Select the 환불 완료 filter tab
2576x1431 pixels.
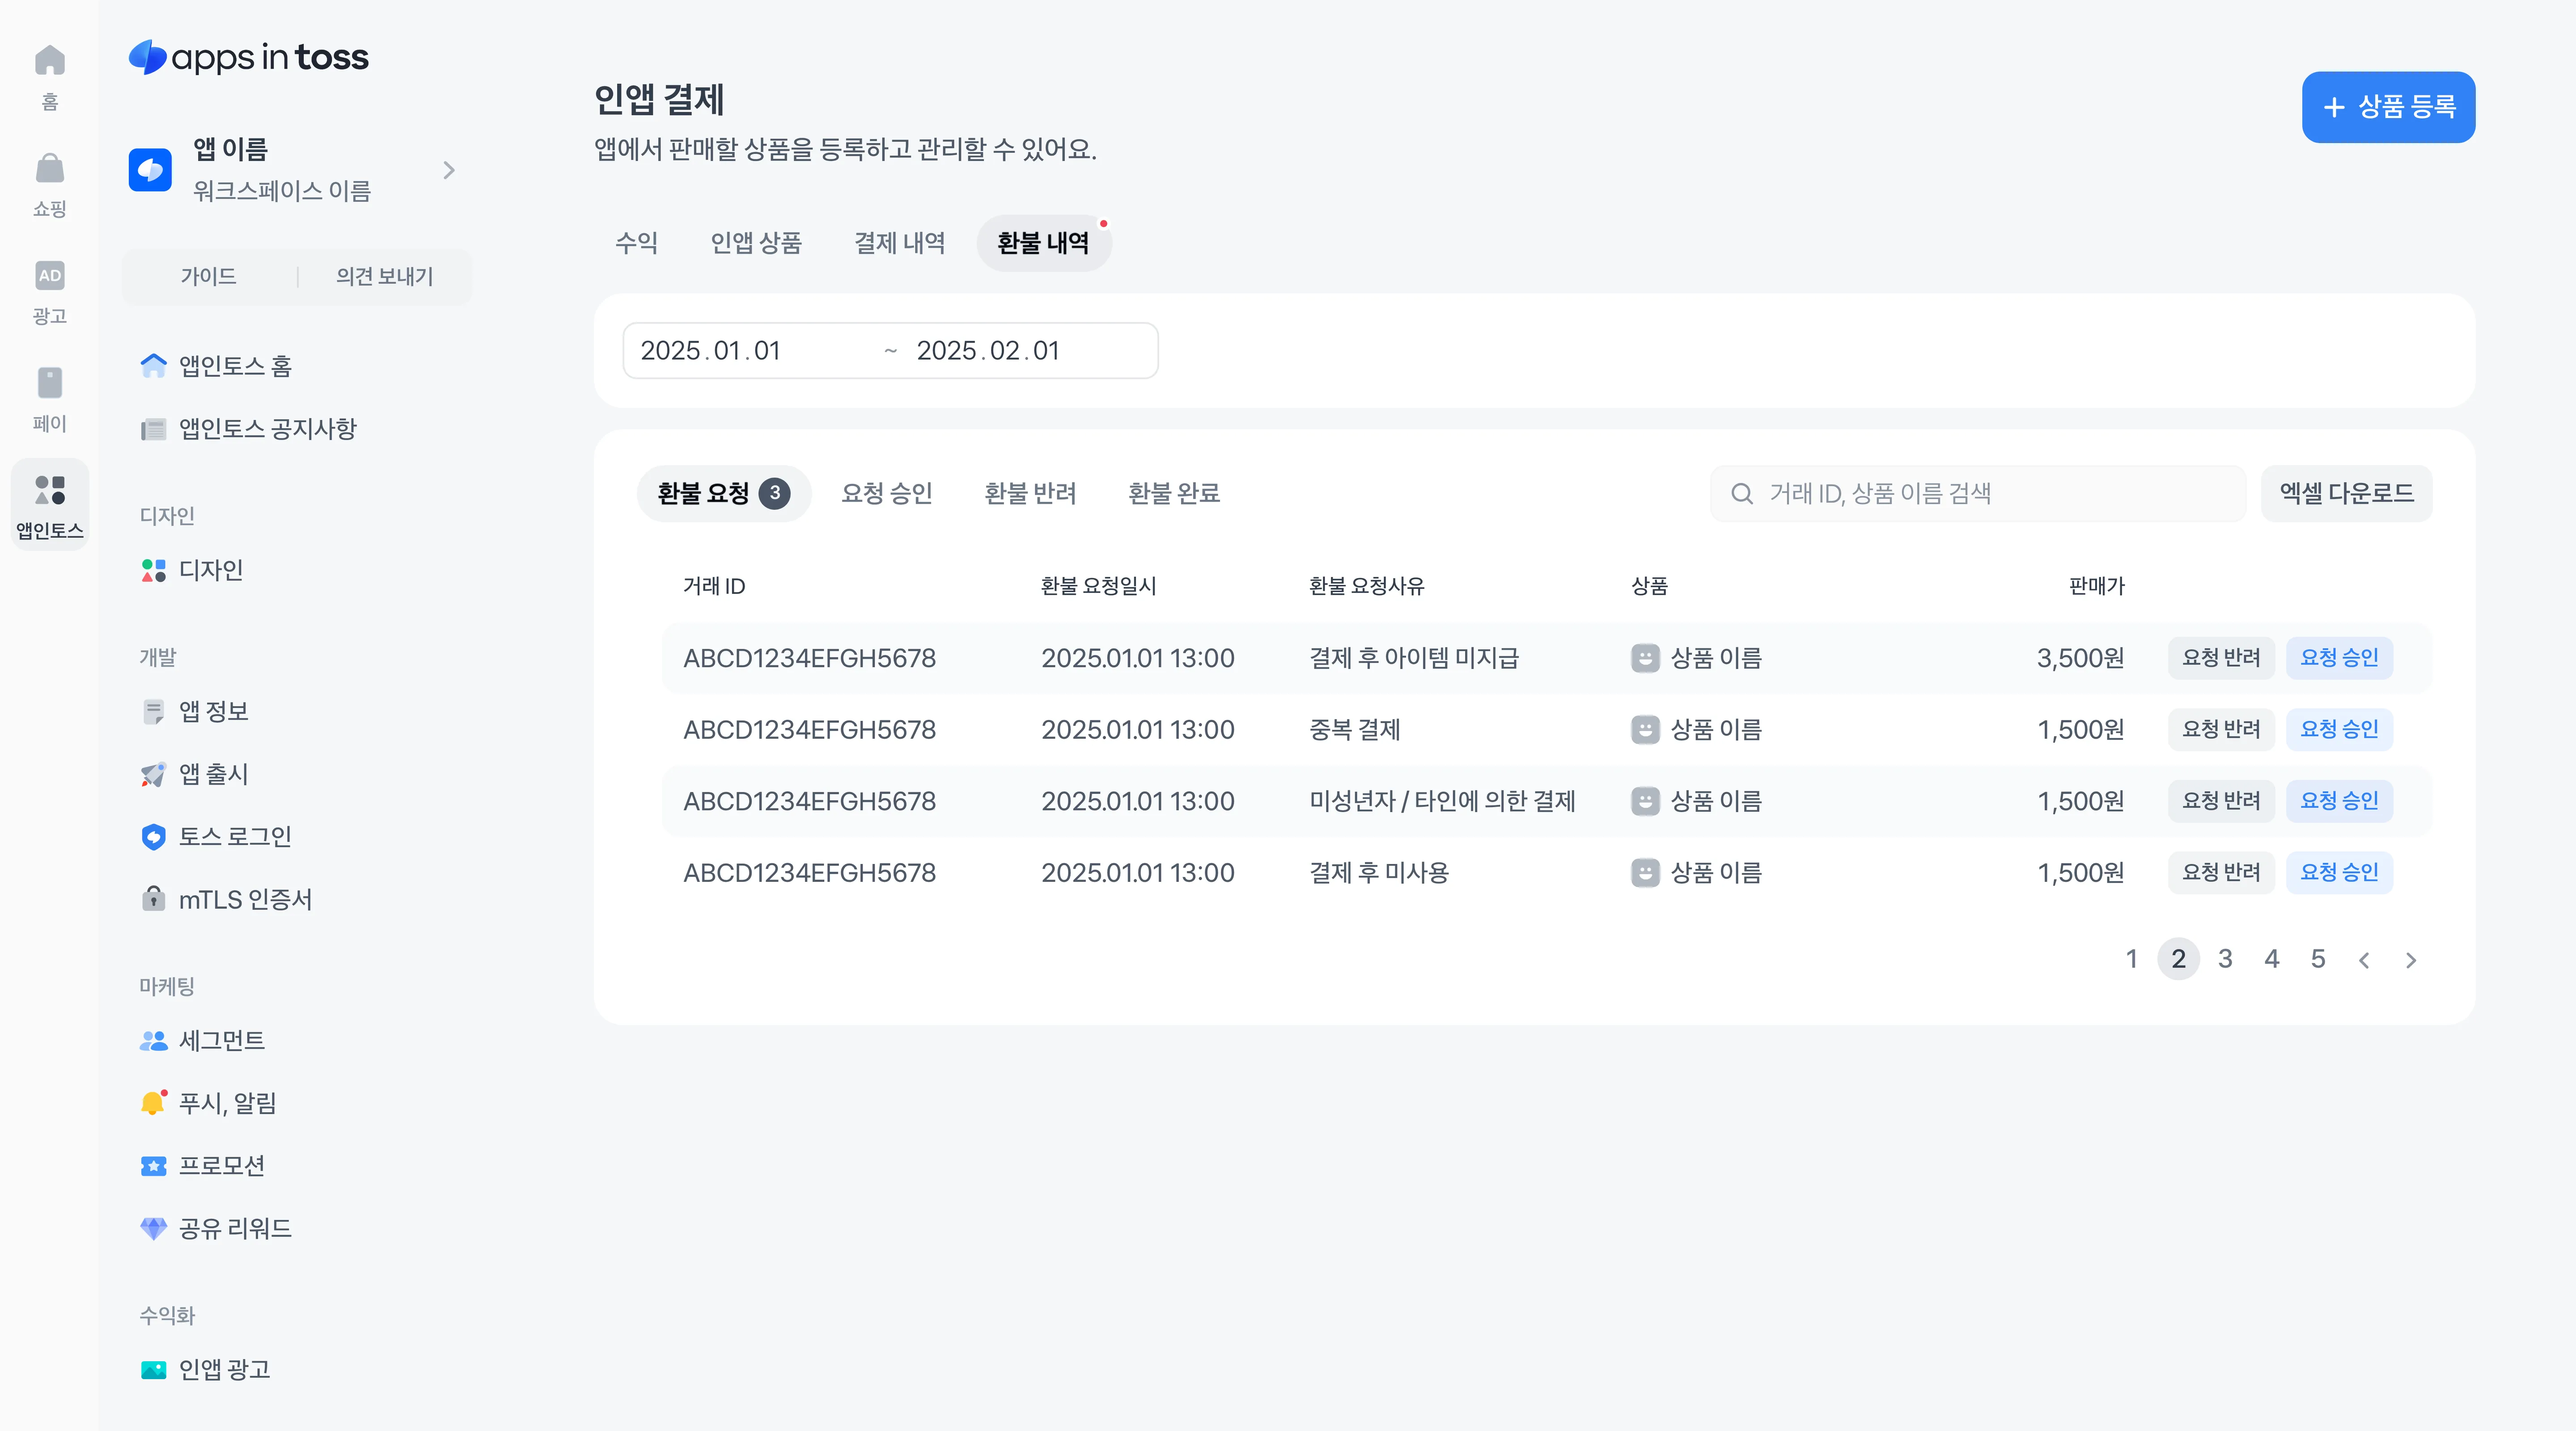1173,493
